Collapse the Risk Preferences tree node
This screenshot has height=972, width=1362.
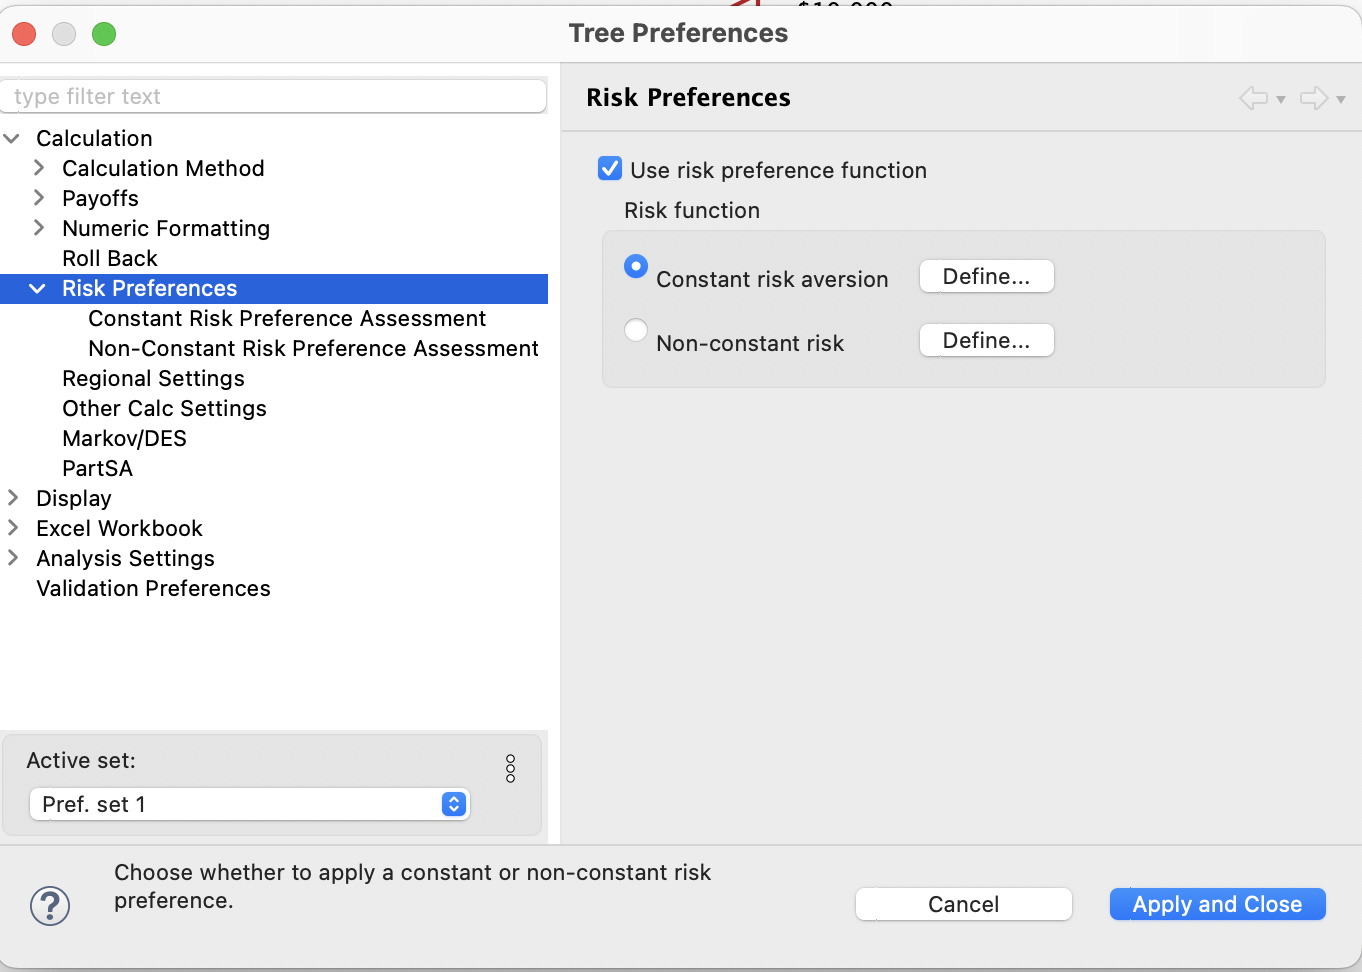[38, 288]
